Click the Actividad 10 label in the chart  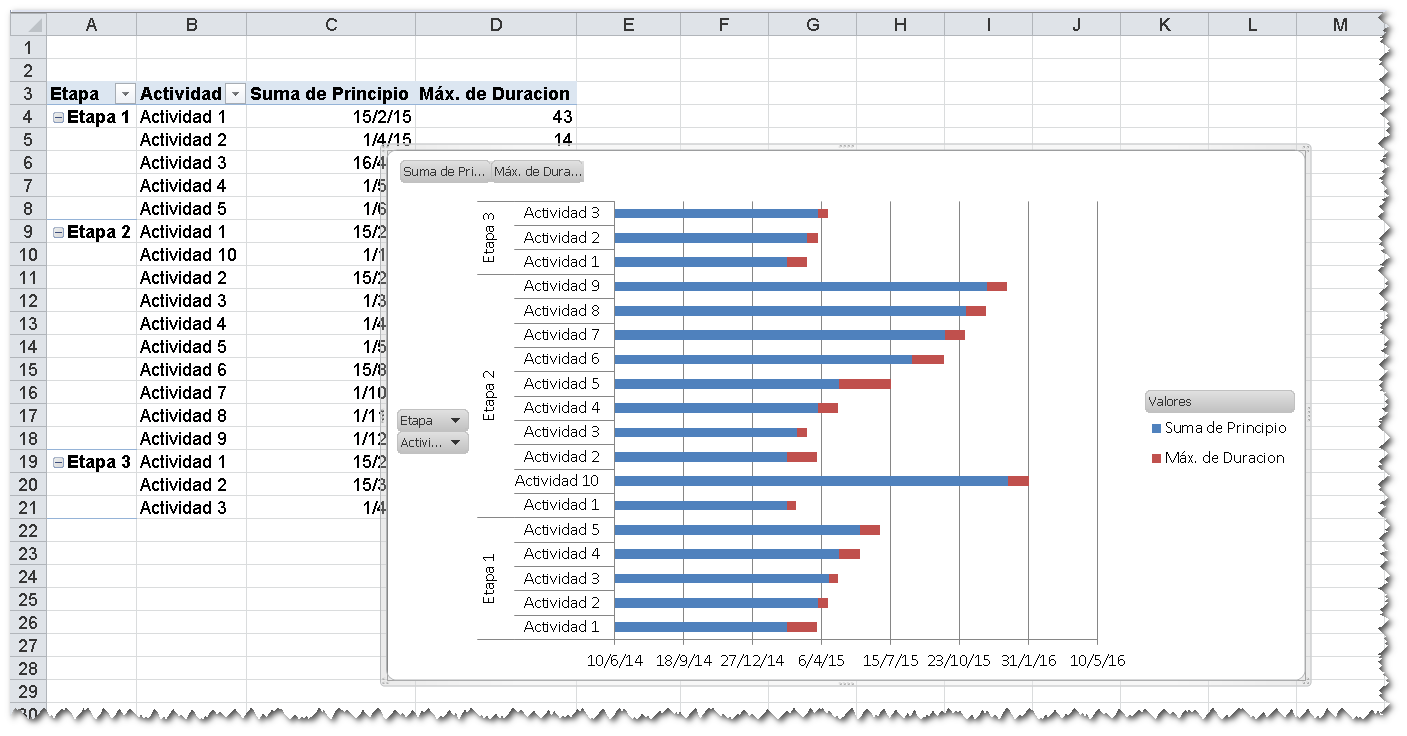(x=557, y=481)
